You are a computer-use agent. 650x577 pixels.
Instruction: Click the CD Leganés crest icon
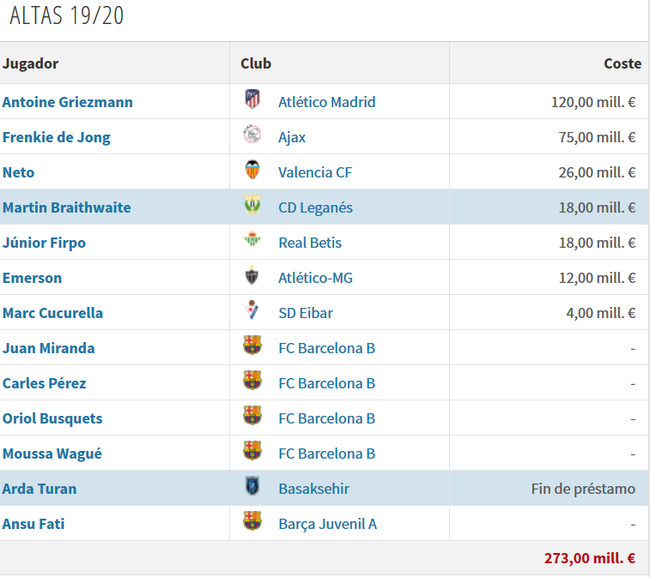pos(252,205)
